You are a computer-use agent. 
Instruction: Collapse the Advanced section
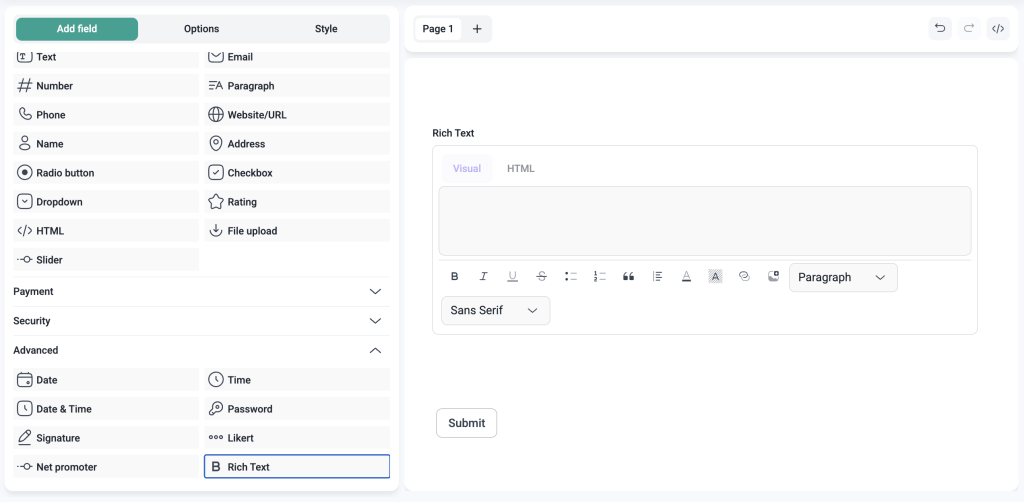pyautogui.click(x=201, y=351)
